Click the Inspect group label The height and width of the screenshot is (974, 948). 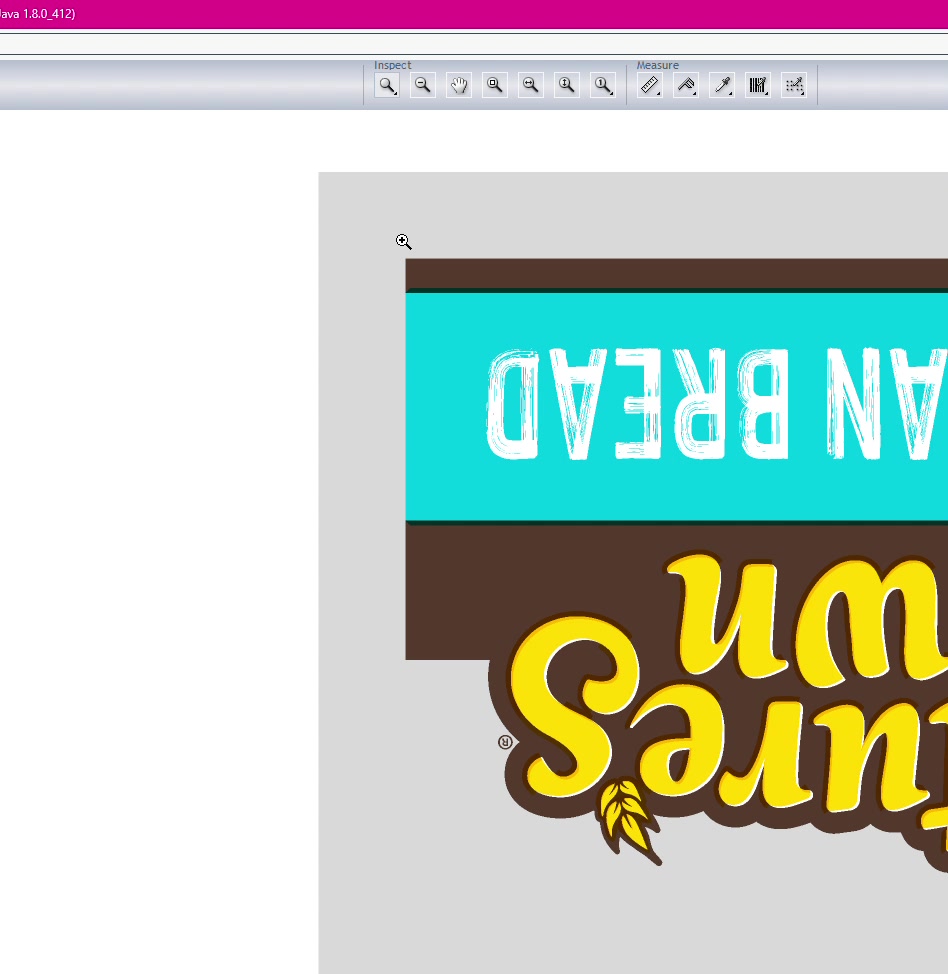pos(392,65)
